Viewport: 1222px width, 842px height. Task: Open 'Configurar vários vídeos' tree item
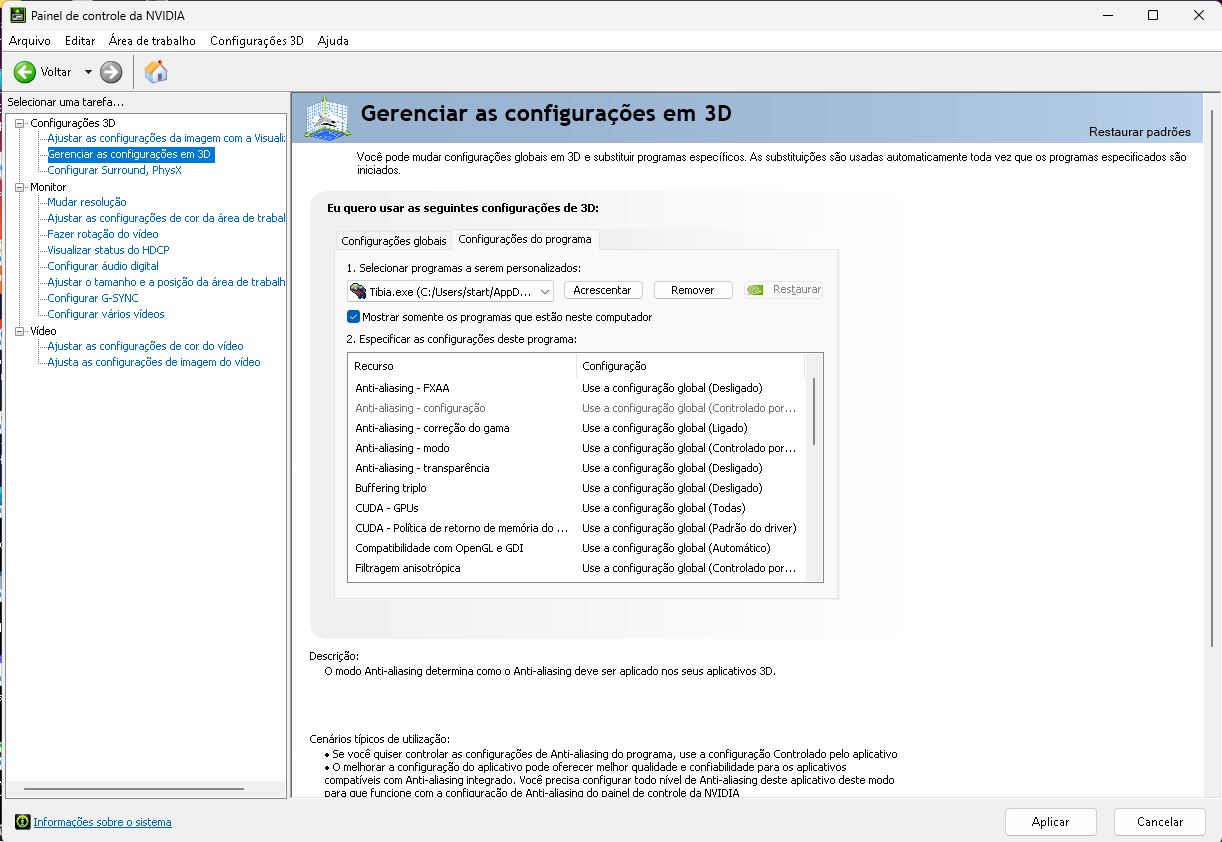pos(106,314)
